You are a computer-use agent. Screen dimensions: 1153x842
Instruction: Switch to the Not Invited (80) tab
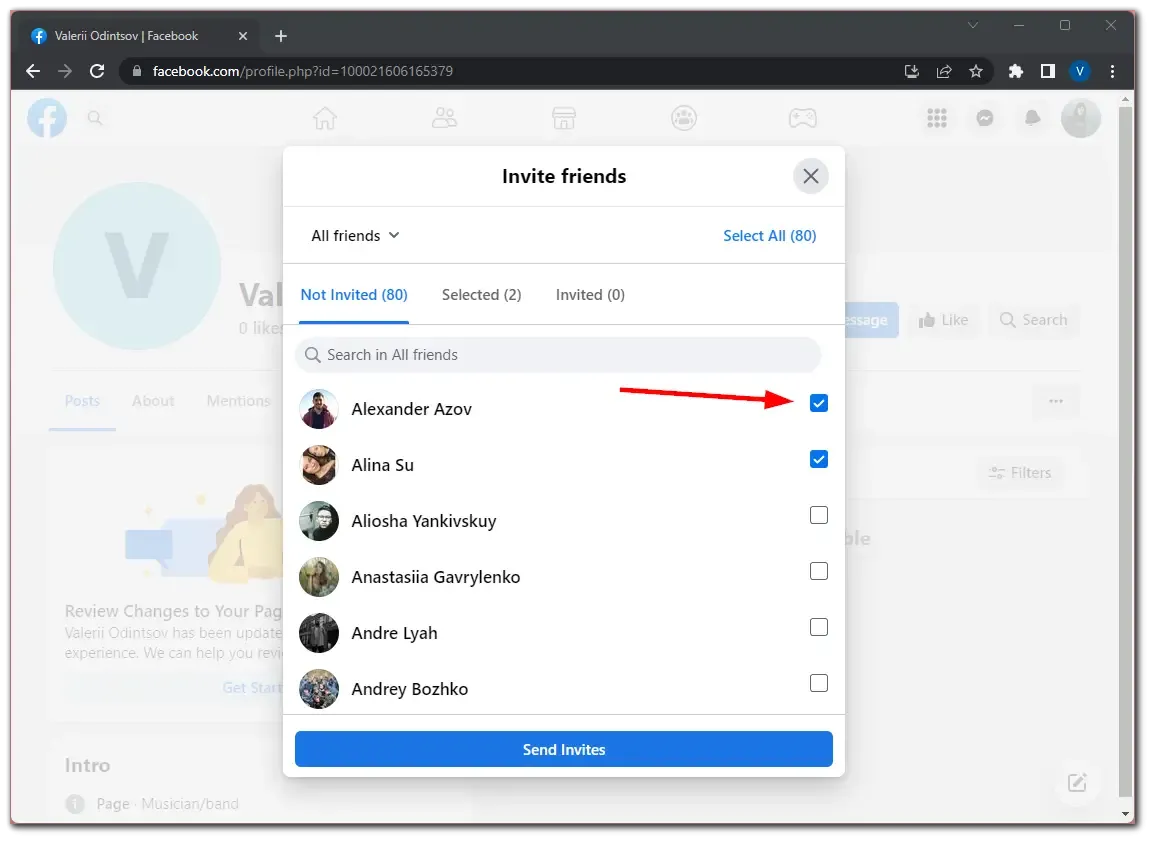coord(354,295)
